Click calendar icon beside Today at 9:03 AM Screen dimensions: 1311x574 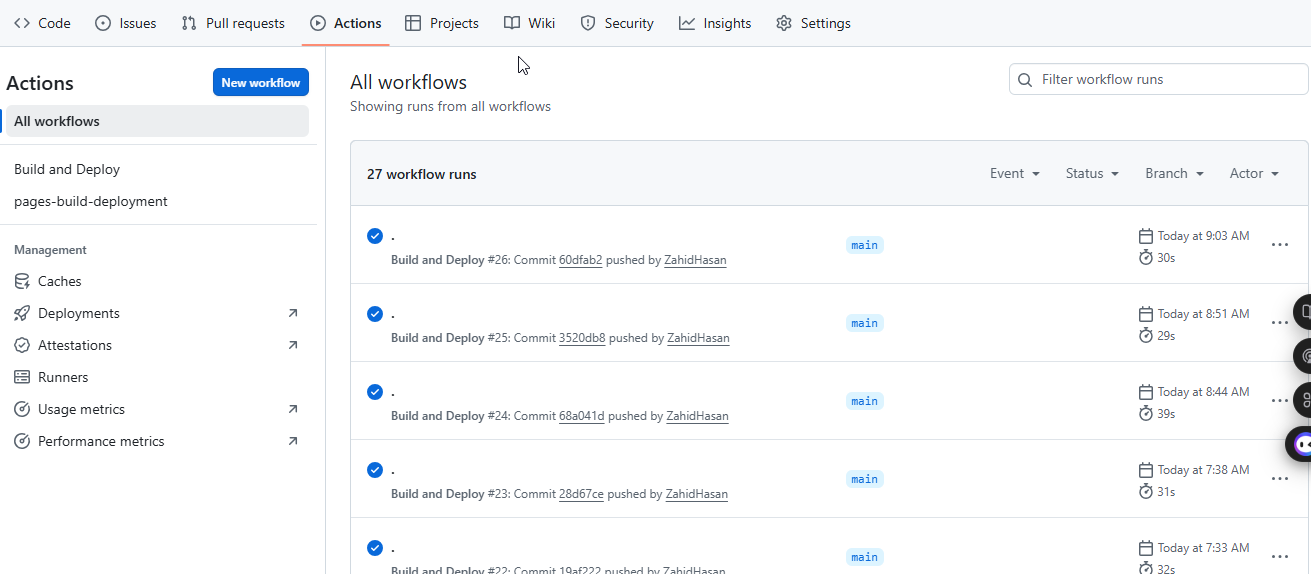click(1146, 236)
